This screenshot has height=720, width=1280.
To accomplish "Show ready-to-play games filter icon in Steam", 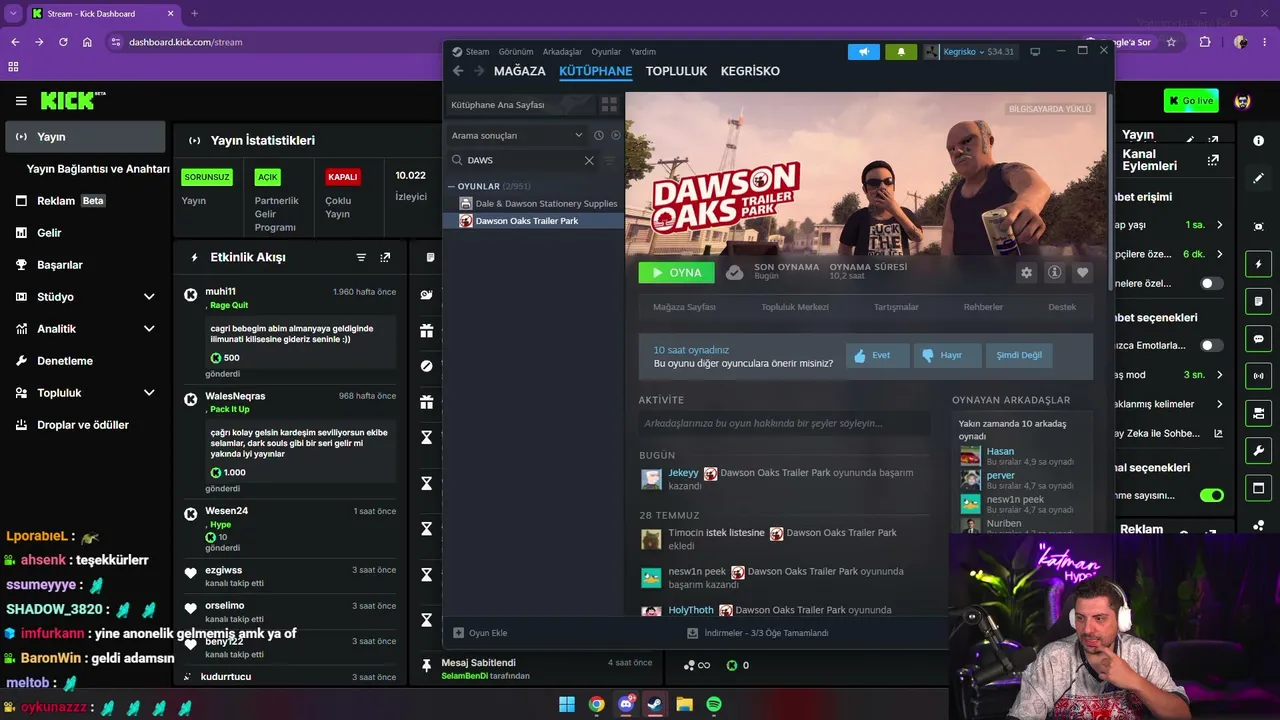I will [616, 135].
